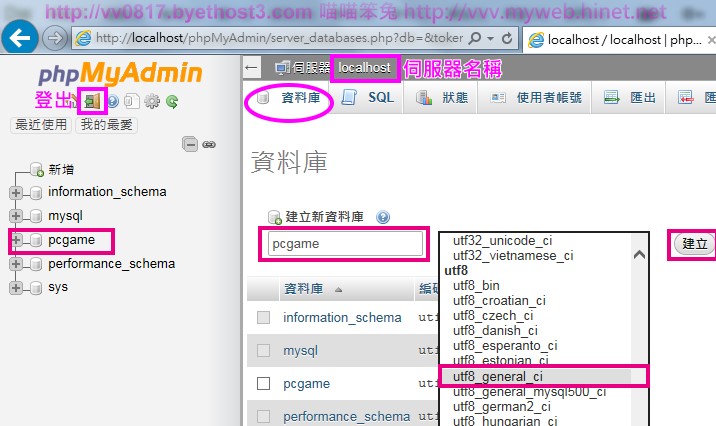Screen dimensions: 716x426
Task: Open sys database in the sidebar tree
Action: (x=58, y=288)
